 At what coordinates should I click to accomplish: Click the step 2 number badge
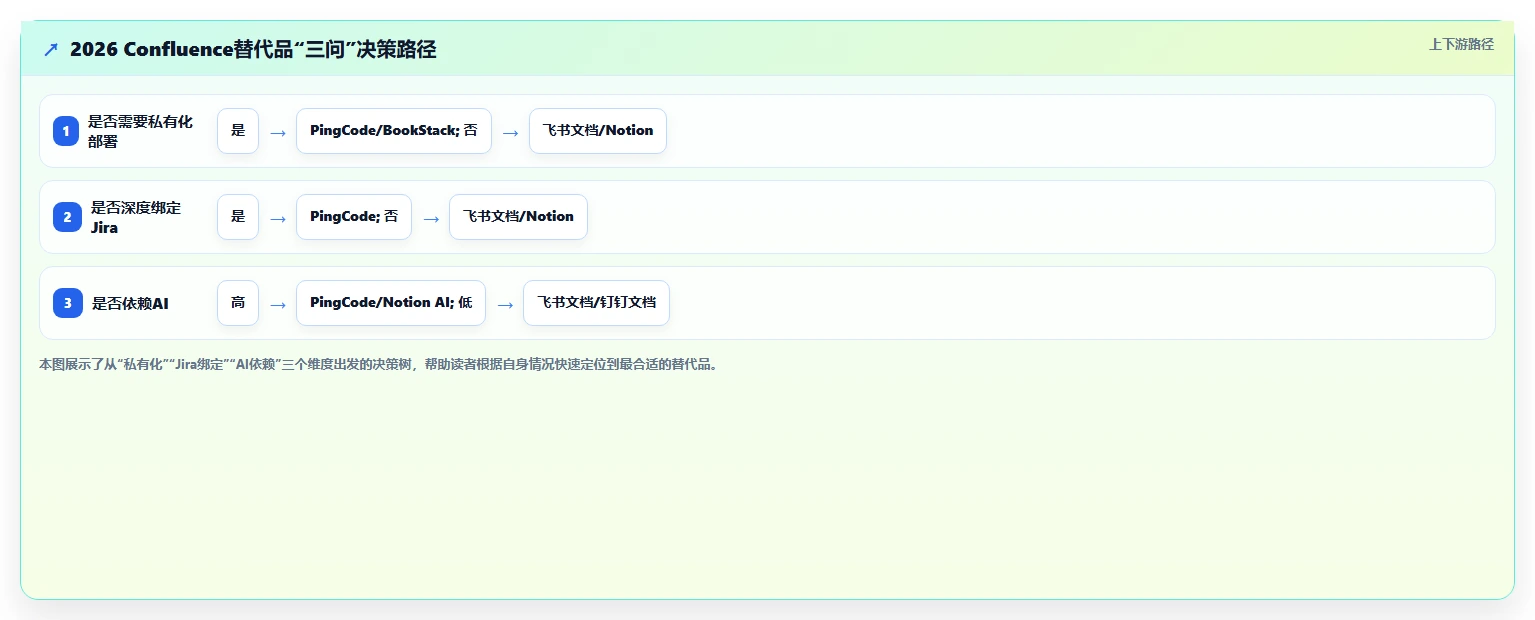(66, 217)
